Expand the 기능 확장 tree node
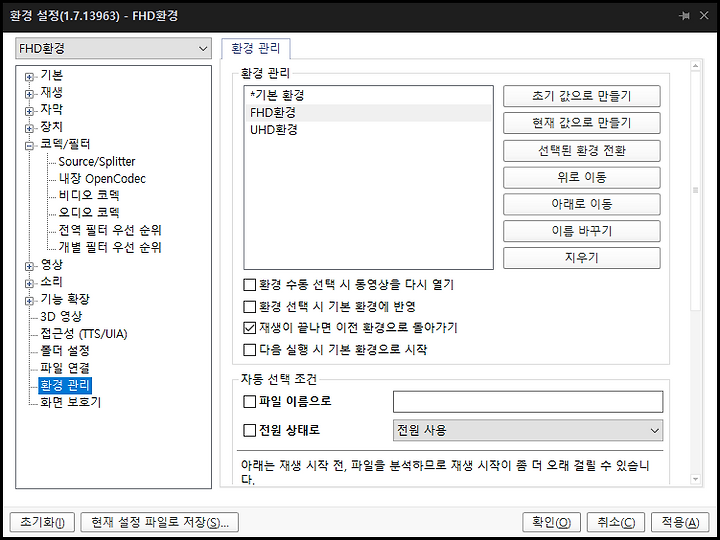Viewport: 720px width, 540px height. point(29,301)
